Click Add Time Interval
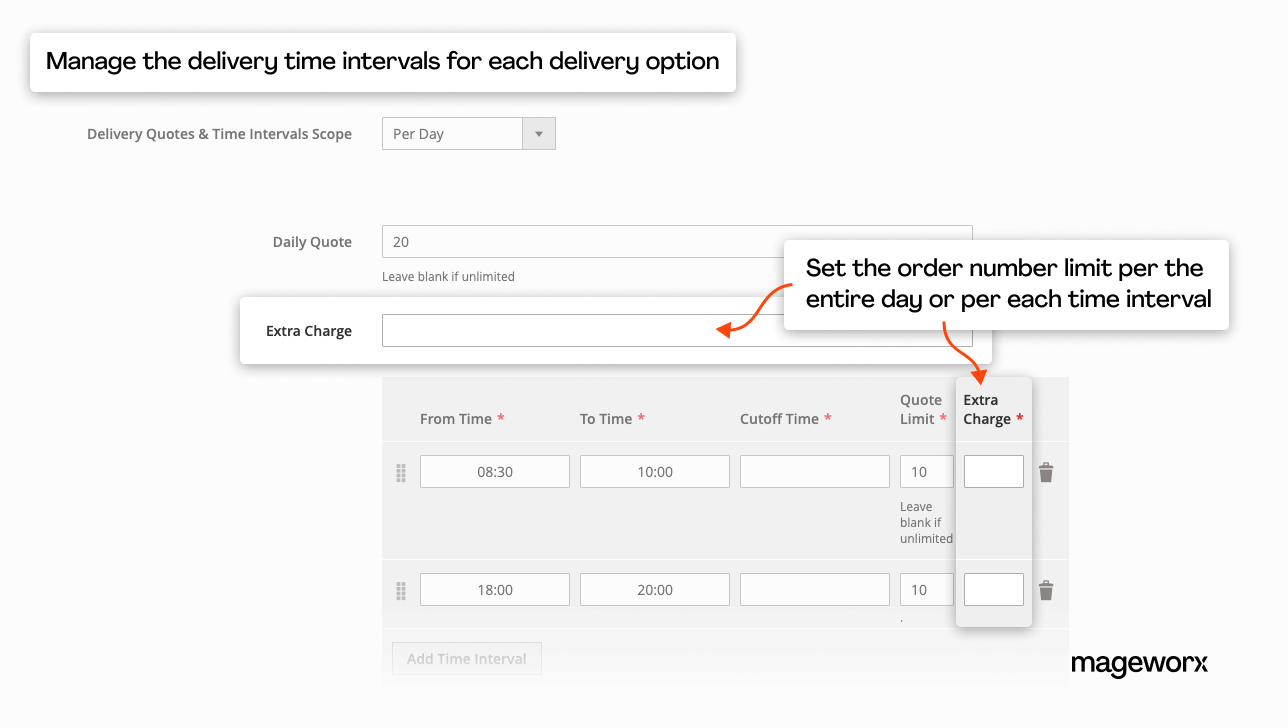The height and width of the screenshot is (728, 1288). [x=466, y=658]
